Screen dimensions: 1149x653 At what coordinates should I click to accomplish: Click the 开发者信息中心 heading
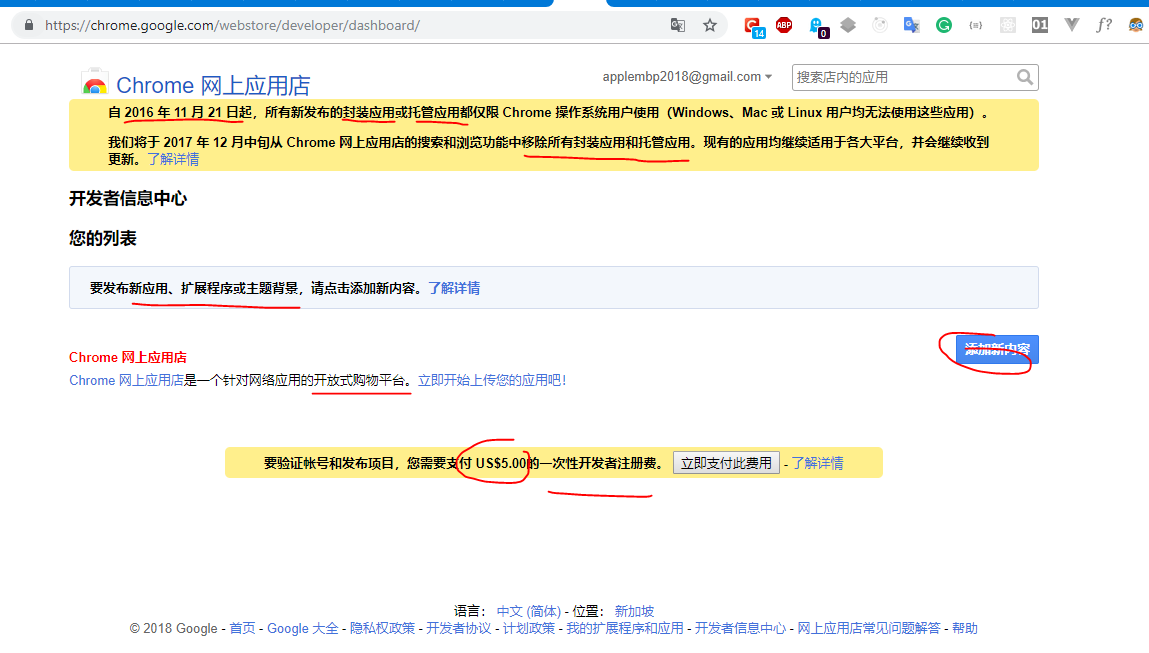[x=128, y=199]
